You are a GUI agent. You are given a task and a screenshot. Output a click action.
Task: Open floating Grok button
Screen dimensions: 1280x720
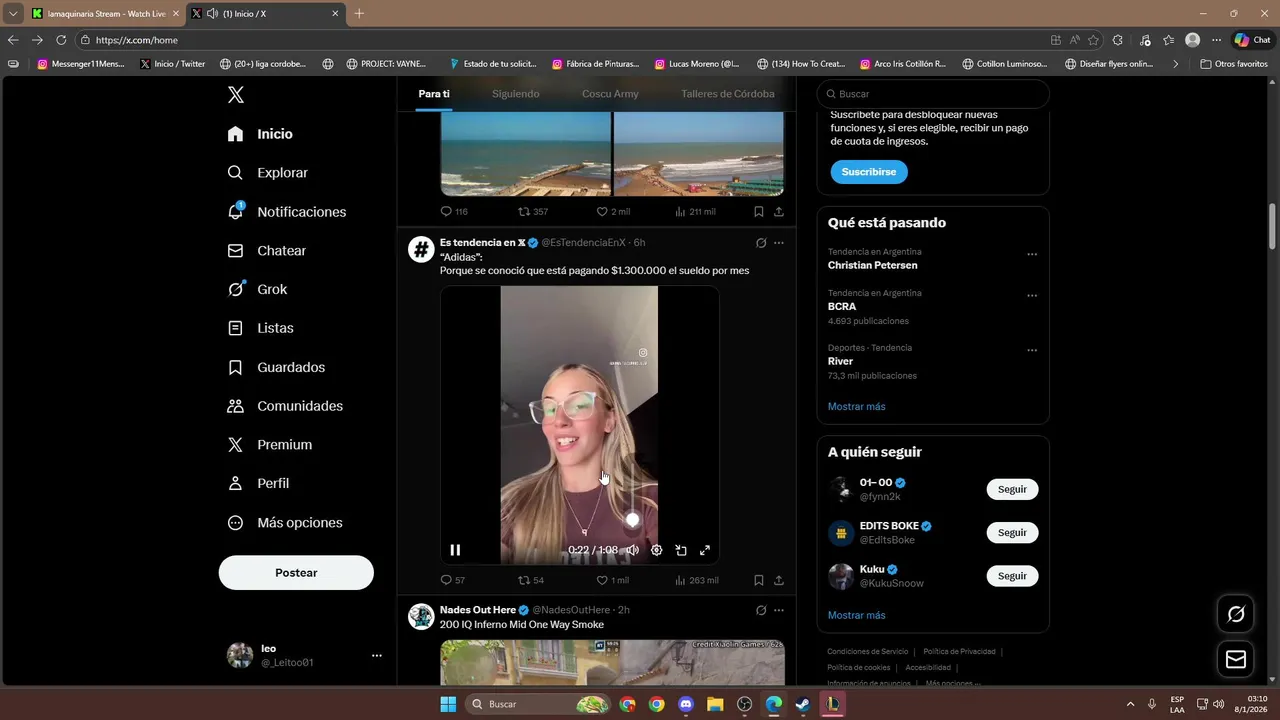(x=1236, y=614)
